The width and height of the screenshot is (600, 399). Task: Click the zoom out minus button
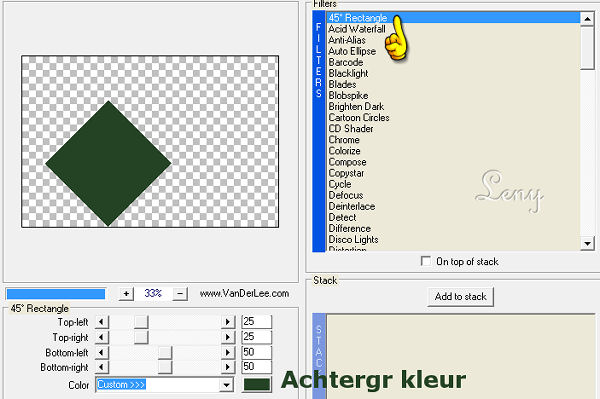[180, 294]
